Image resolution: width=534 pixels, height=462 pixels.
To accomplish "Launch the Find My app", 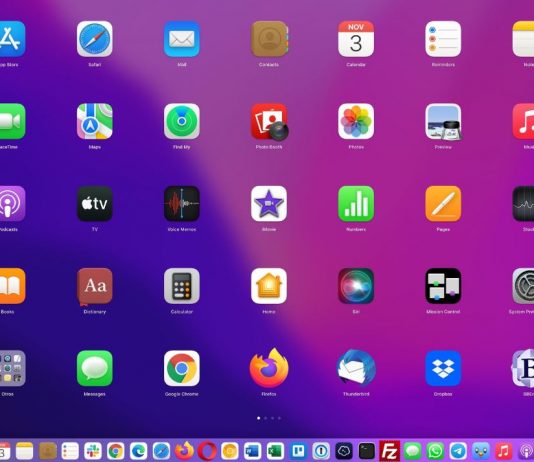I will 182,121.
